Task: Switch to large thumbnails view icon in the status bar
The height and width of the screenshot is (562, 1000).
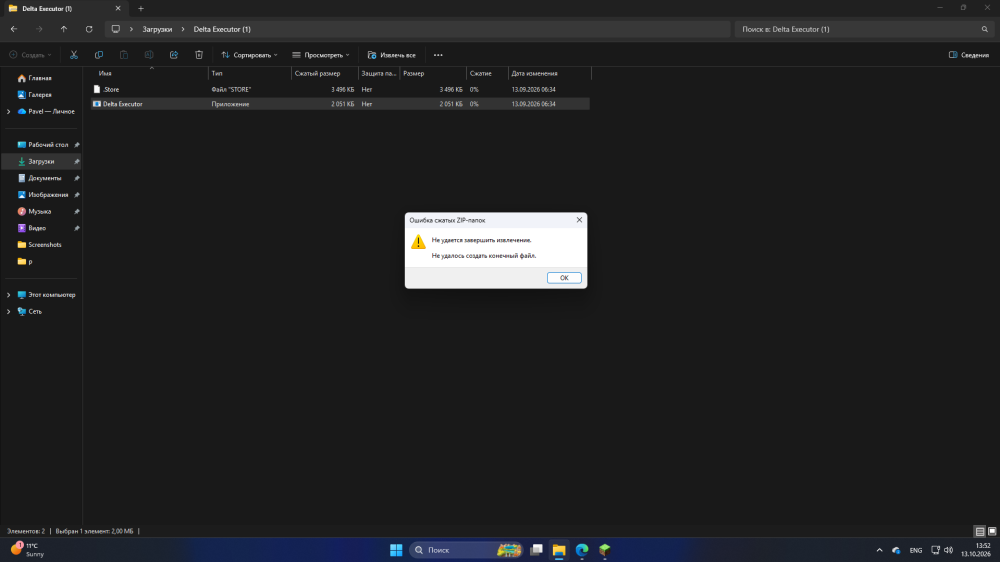Action: tap(992, 531)
